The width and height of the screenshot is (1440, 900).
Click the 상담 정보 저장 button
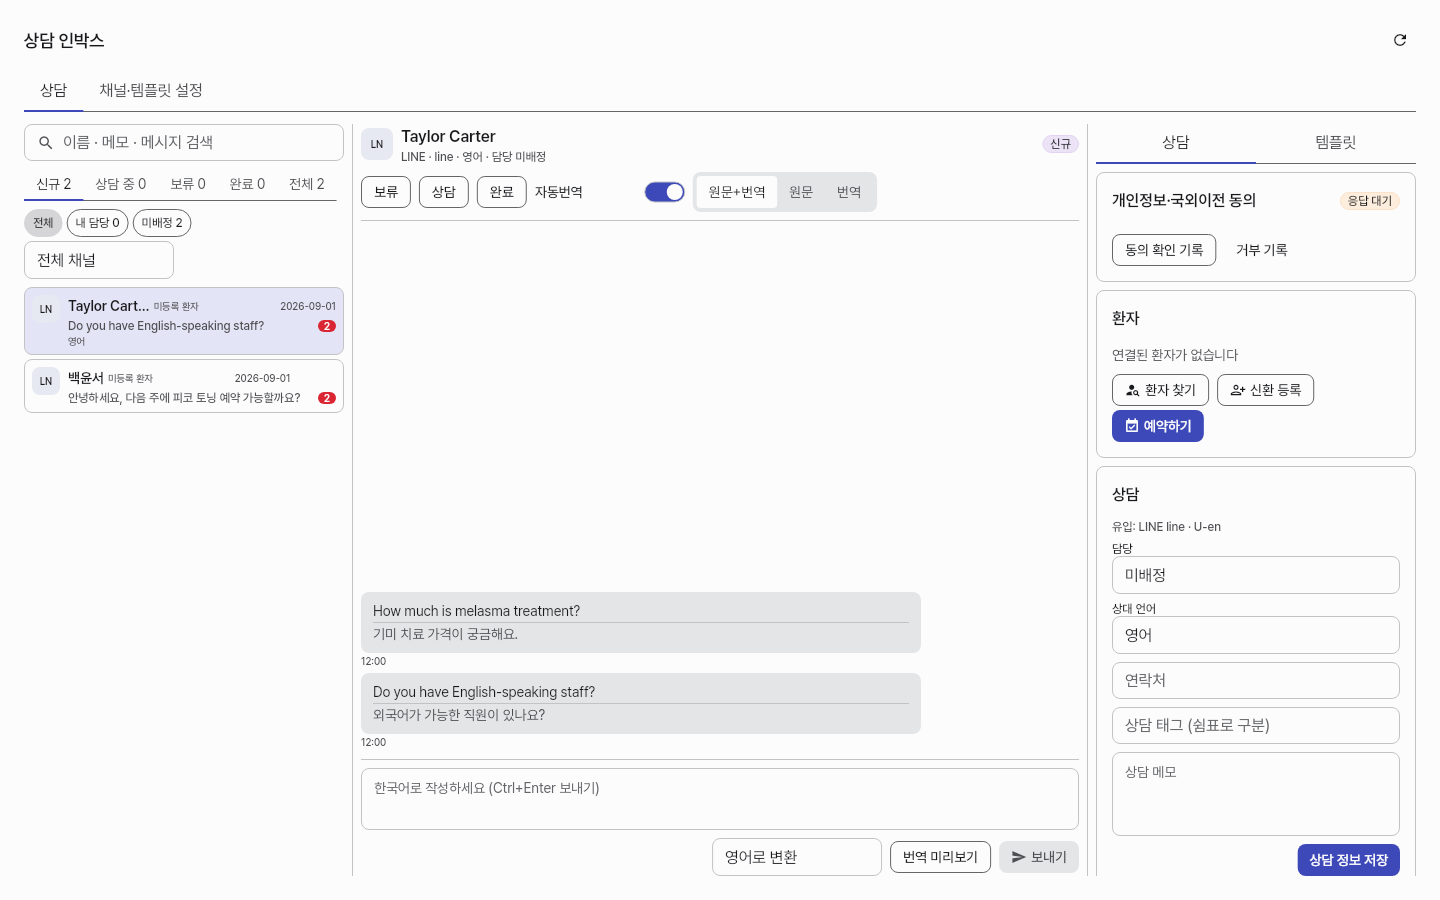coord(1349,860)
